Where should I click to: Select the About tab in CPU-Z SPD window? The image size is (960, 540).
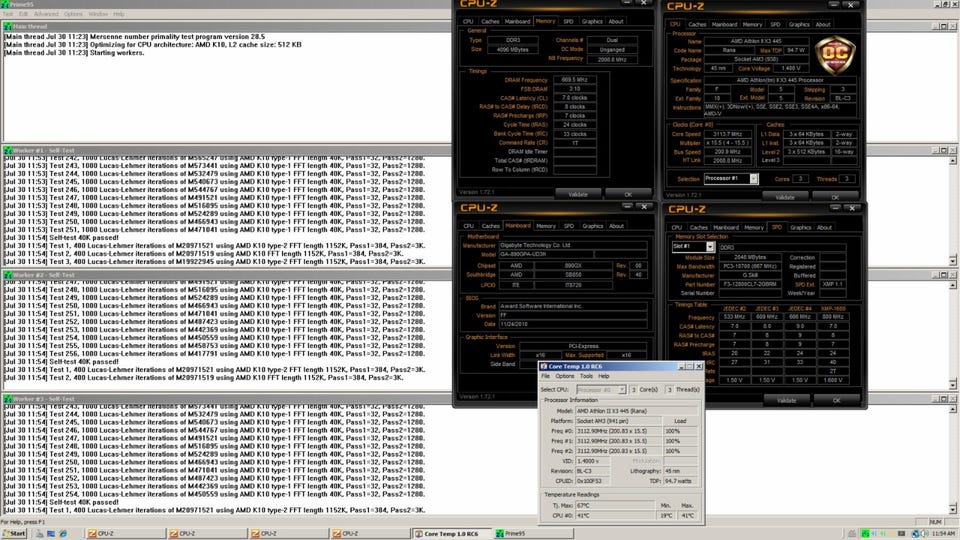click(825, 227)
